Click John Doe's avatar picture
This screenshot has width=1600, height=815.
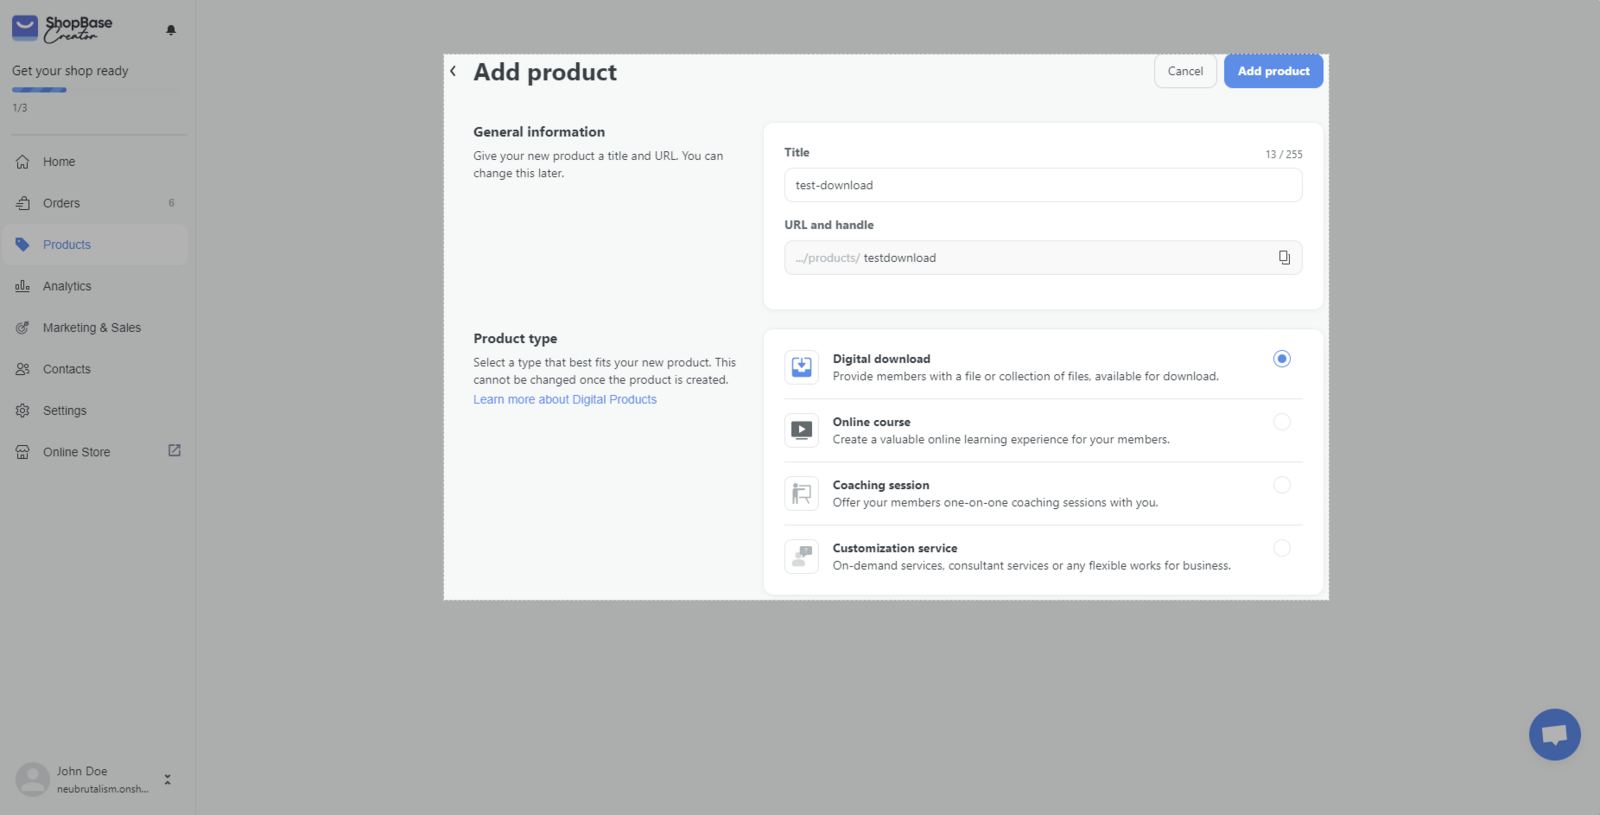point(32,779)
